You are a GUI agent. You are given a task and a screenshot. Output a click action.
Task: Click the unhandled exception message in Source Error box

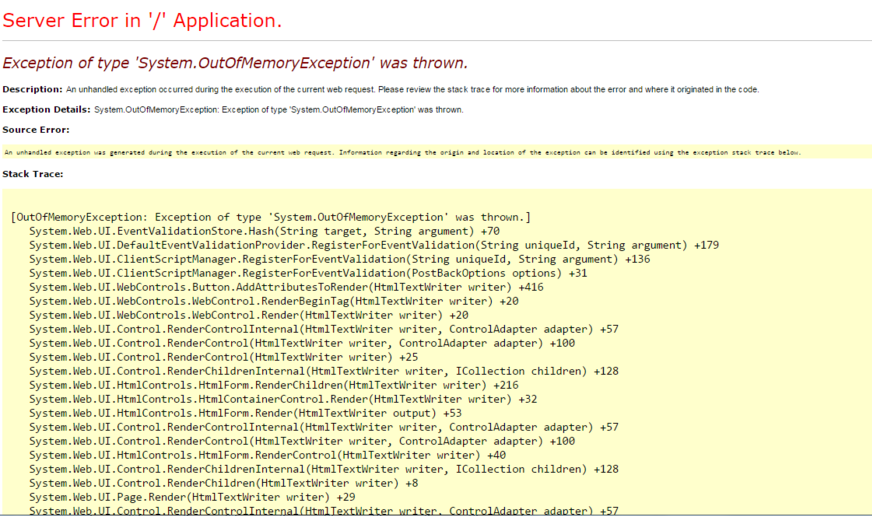click(x=402, y=152)
